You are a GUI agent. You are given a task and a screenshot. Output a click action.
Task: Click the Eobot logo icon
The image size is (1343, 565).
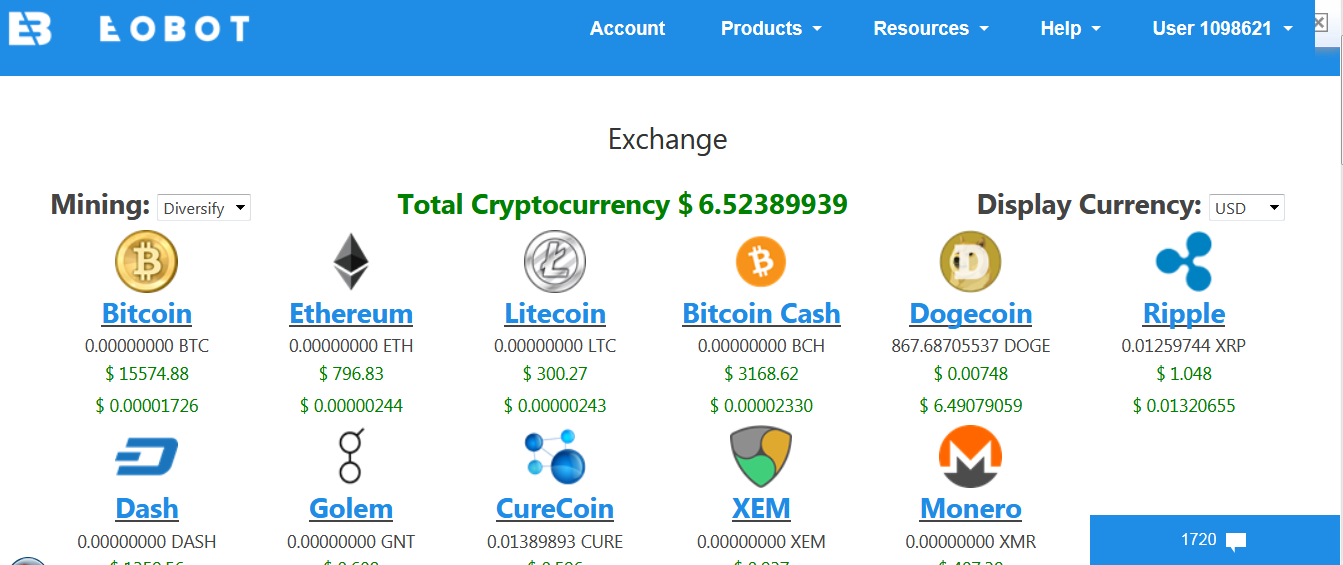tap(30, 29)
